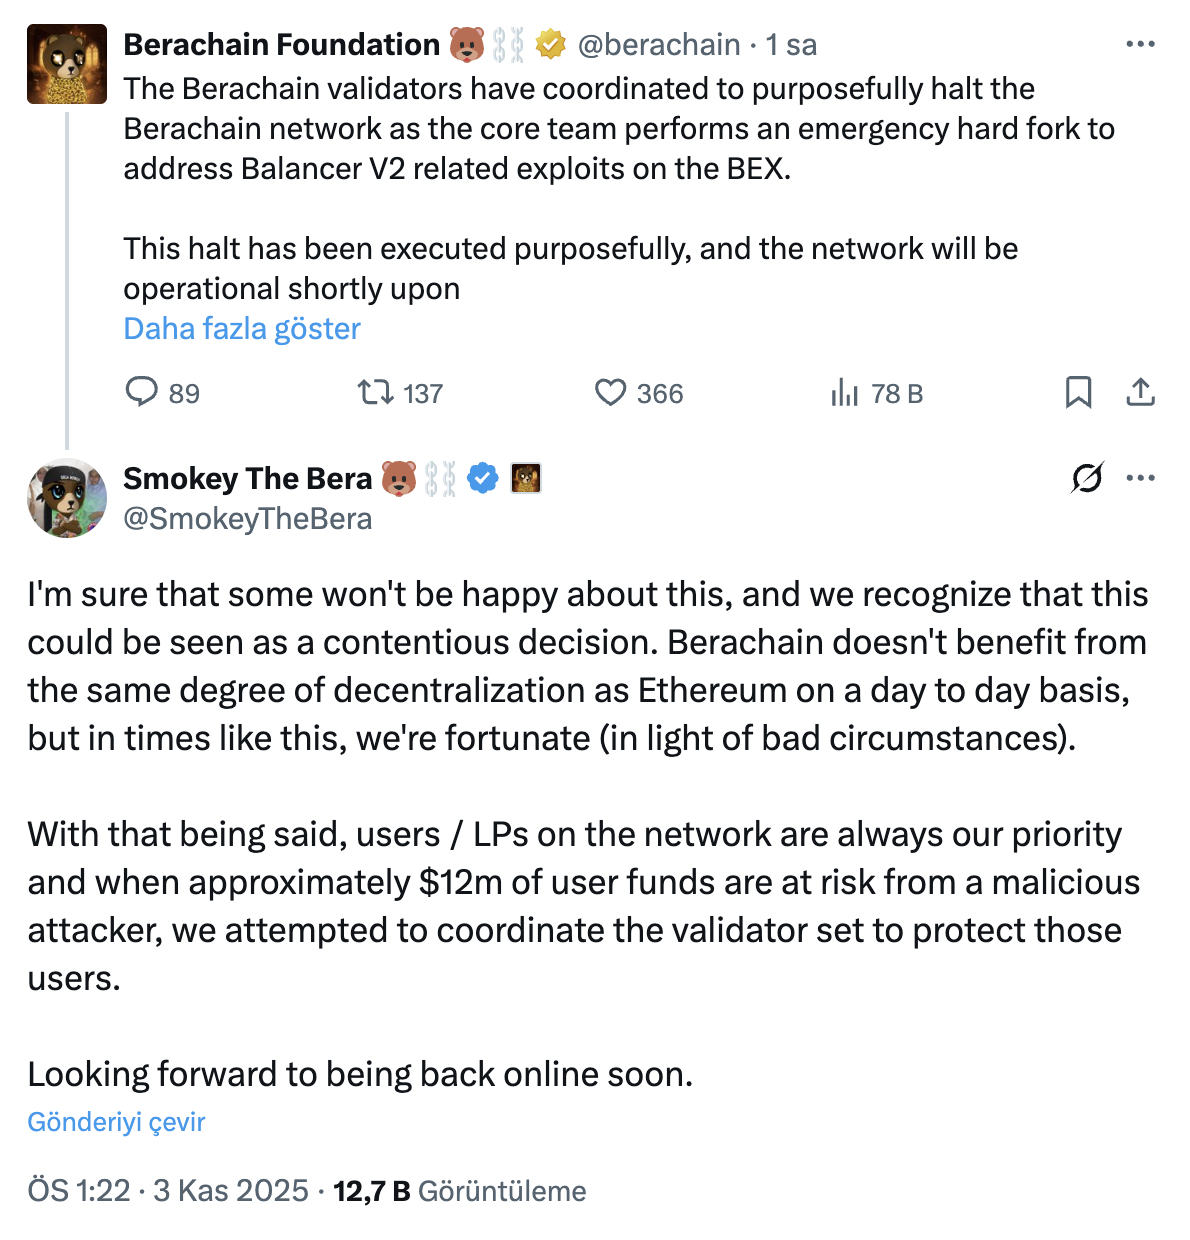Viewport: 1190px width, 1240px height.
Task: Click the @berachain handle
Action: coord(659,45)
